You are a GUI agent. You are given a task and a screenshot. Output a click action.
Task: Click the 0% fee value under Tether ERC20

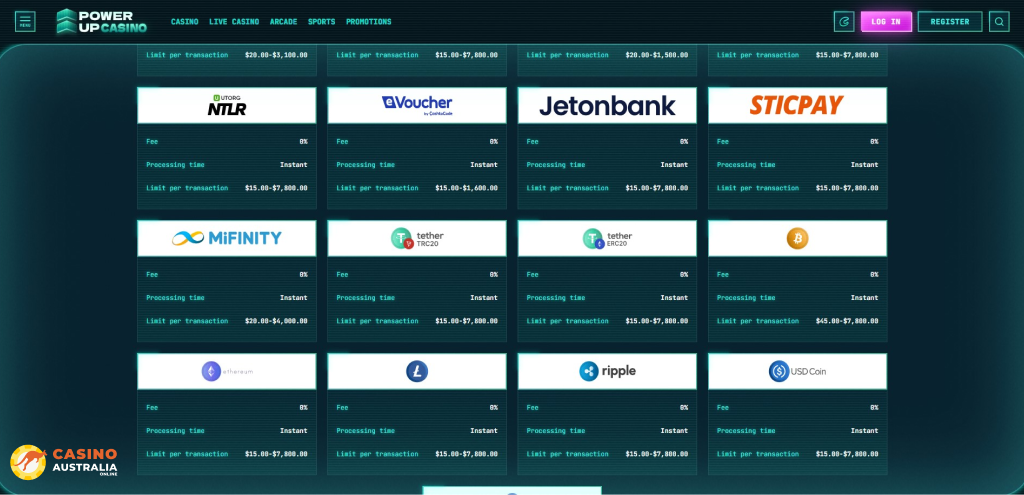click(x=684, y=275)
